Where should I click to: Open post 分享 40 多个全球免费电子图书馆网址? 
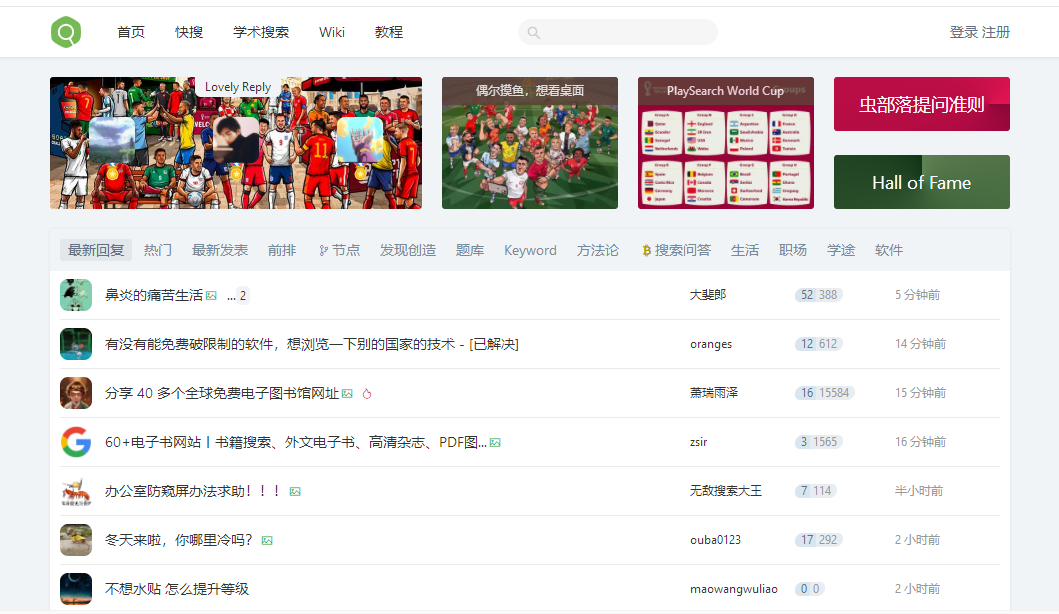click(222, 393)
